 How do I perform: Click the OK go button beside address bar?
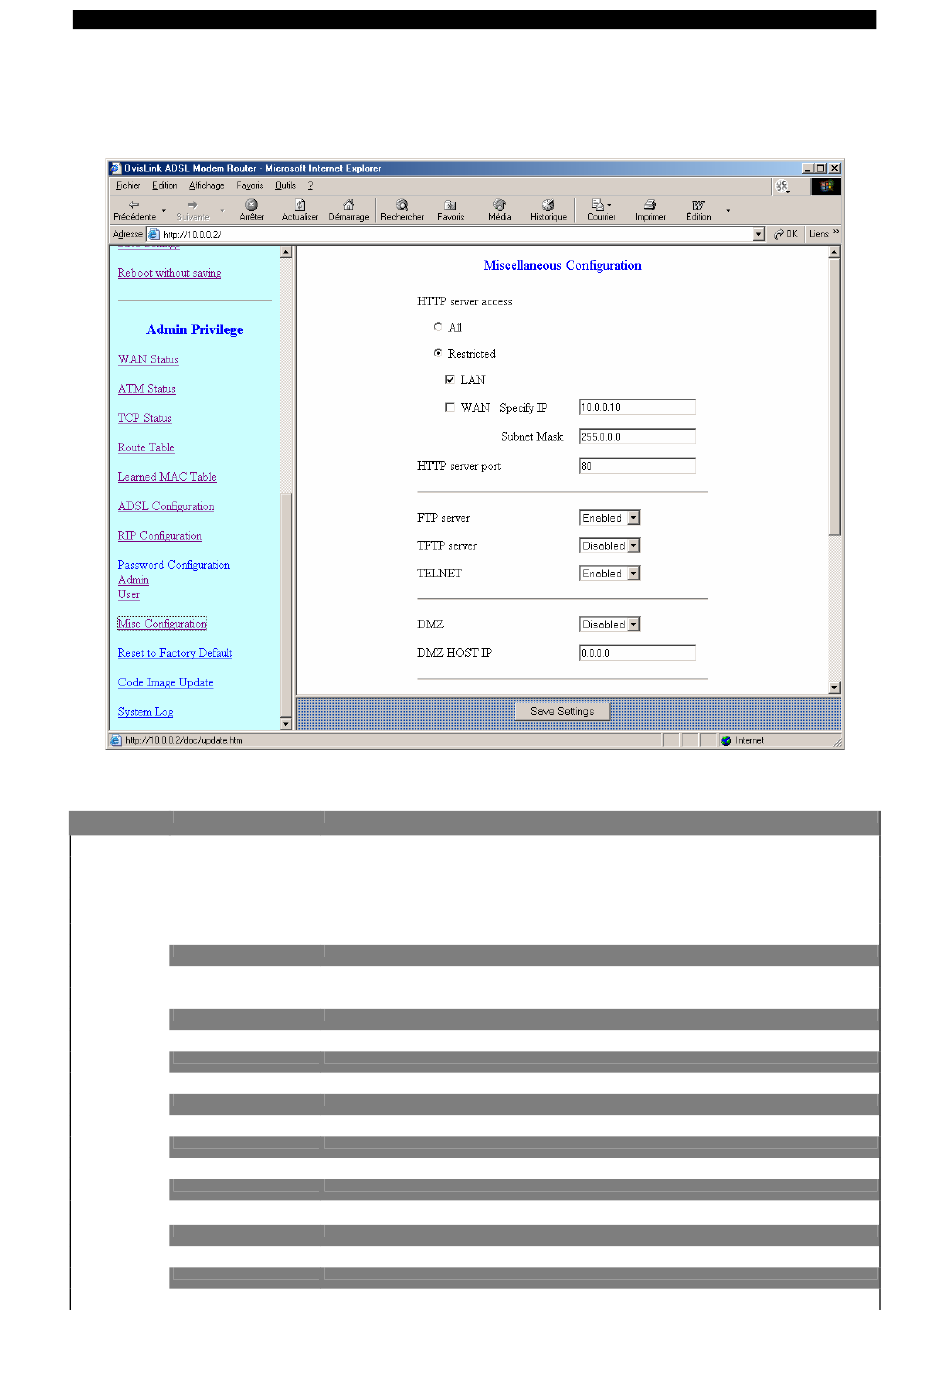tap(785, 234)
